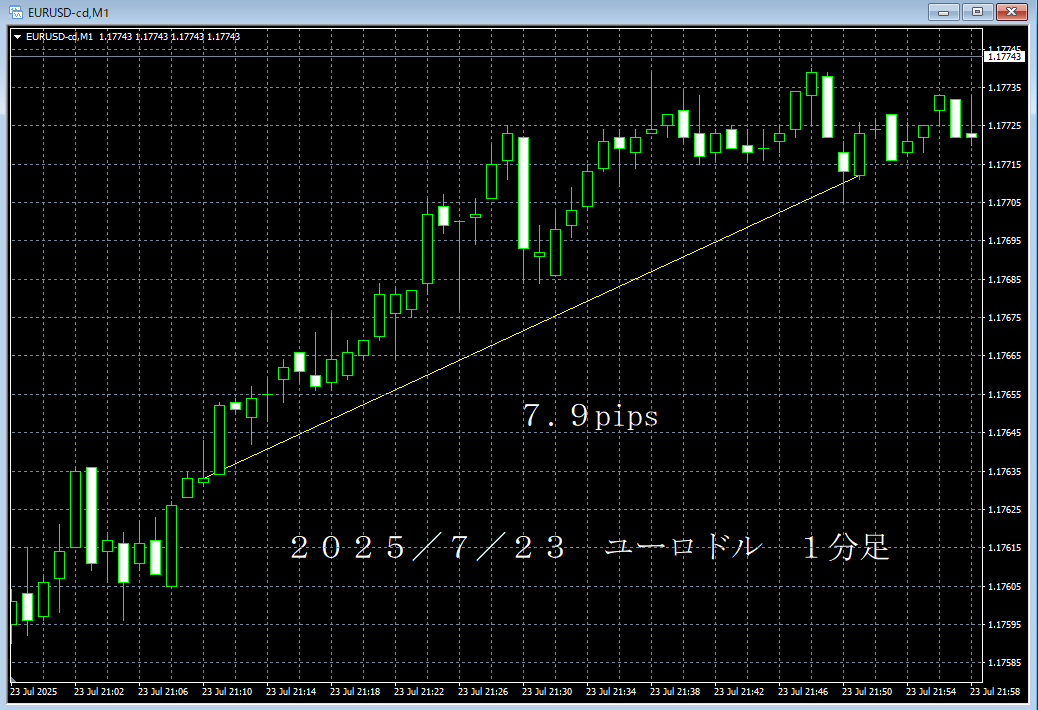Open the chart dropdown arrow beside EURUSD-cd,M1
The width and height of the screenshot is (1038, 710).
18,37
